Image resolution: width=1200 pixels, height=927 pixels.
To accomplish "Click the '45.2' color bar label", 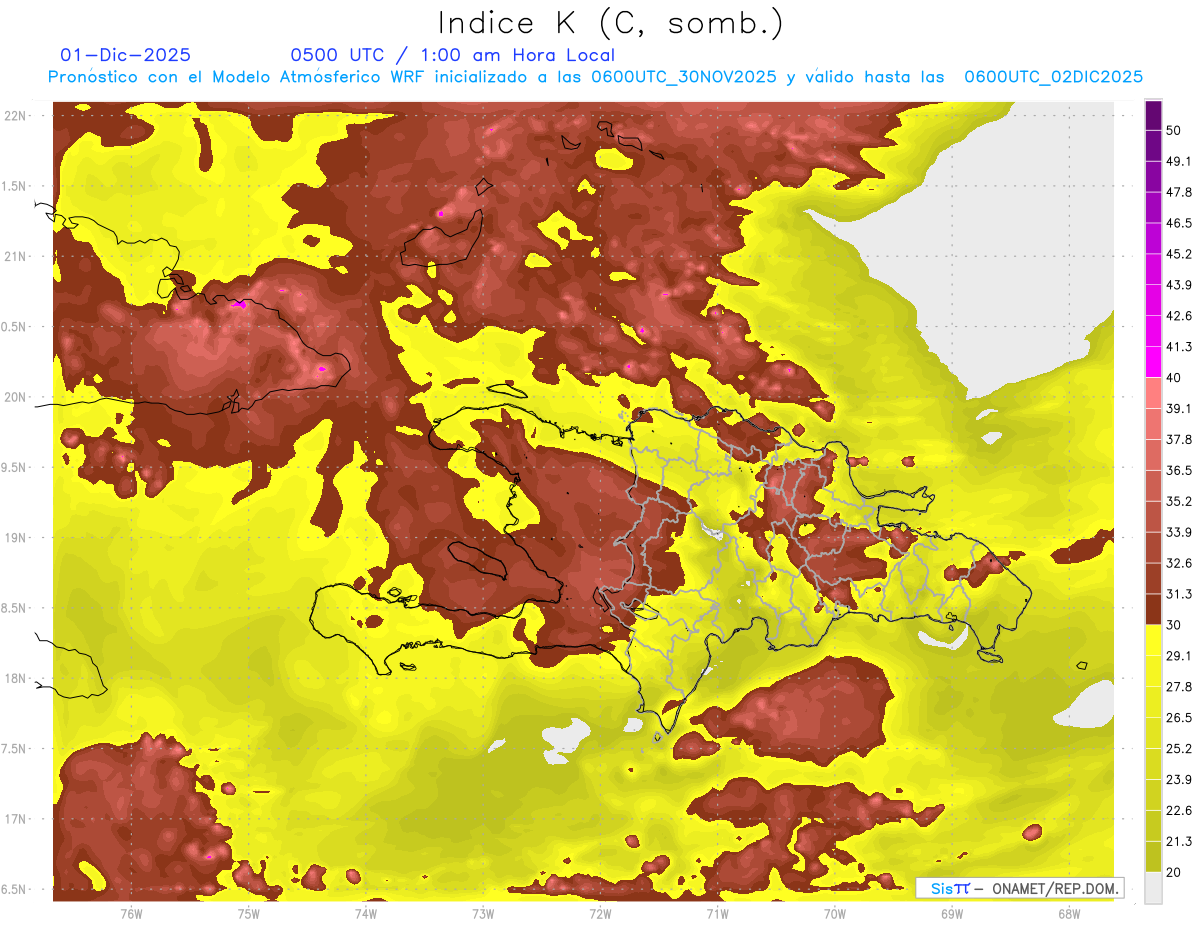I will click(1179, 254).
